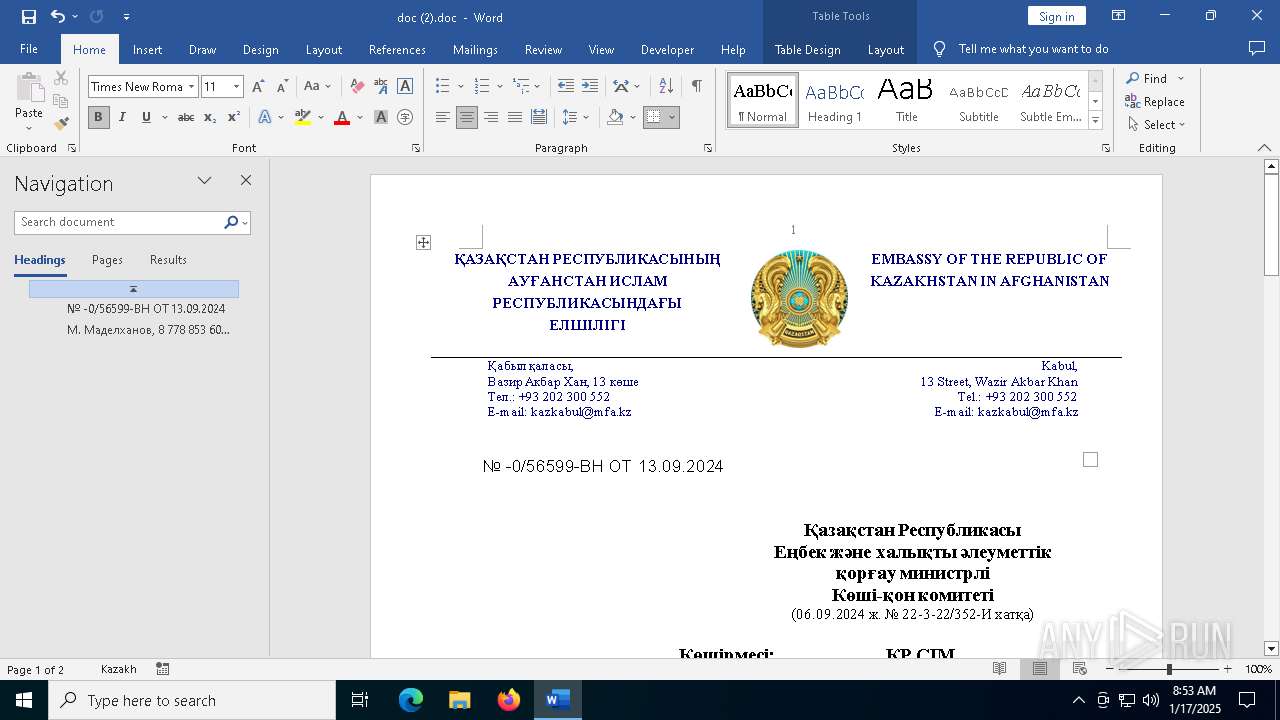1280x720 pixels.
Task: Apply strikethrough formatting
Action: pos(186,117)
